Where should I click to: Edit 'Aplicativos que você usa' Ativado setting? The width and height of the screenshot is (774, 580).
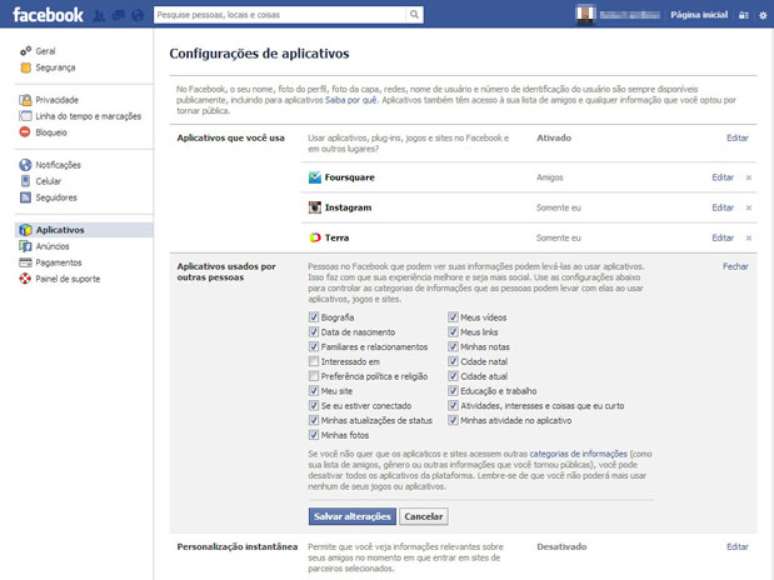[737, 138]
